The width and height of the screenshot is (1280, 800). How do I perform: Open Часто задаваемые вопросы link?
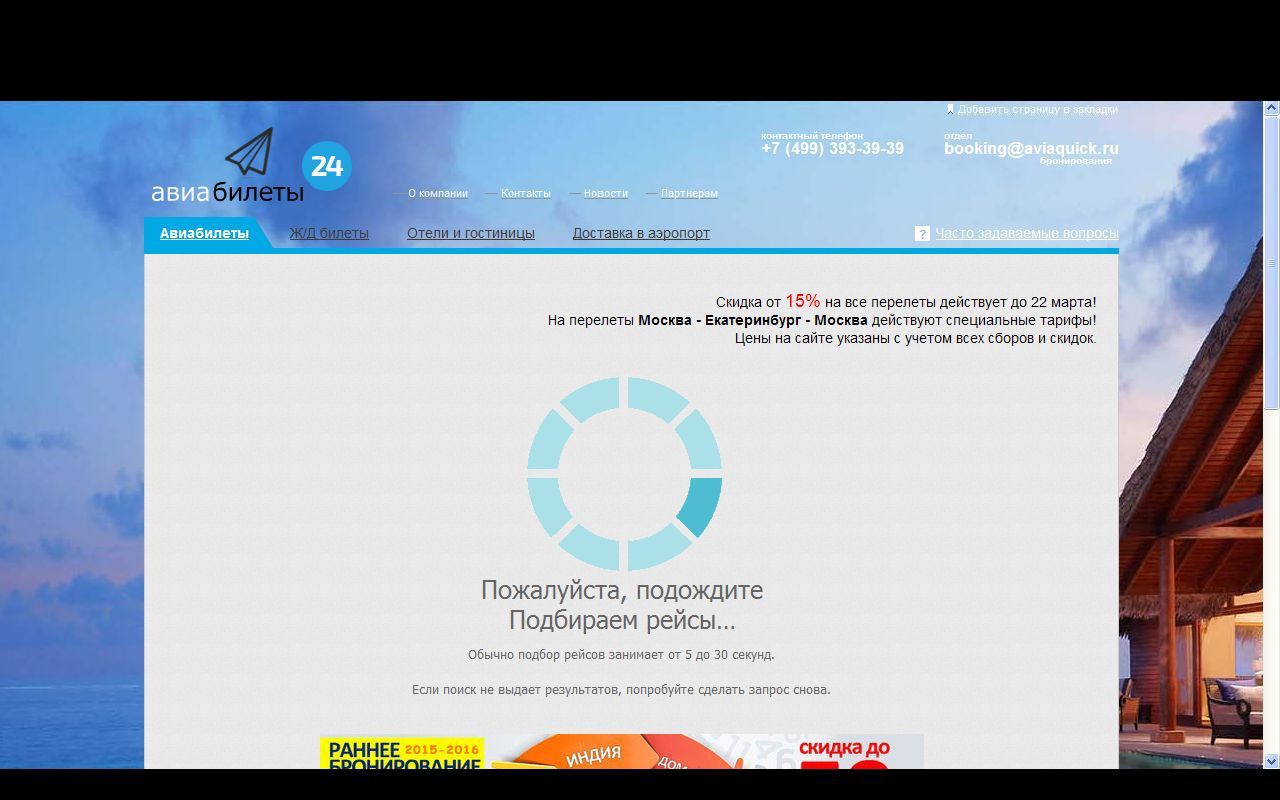[1027, 233]
